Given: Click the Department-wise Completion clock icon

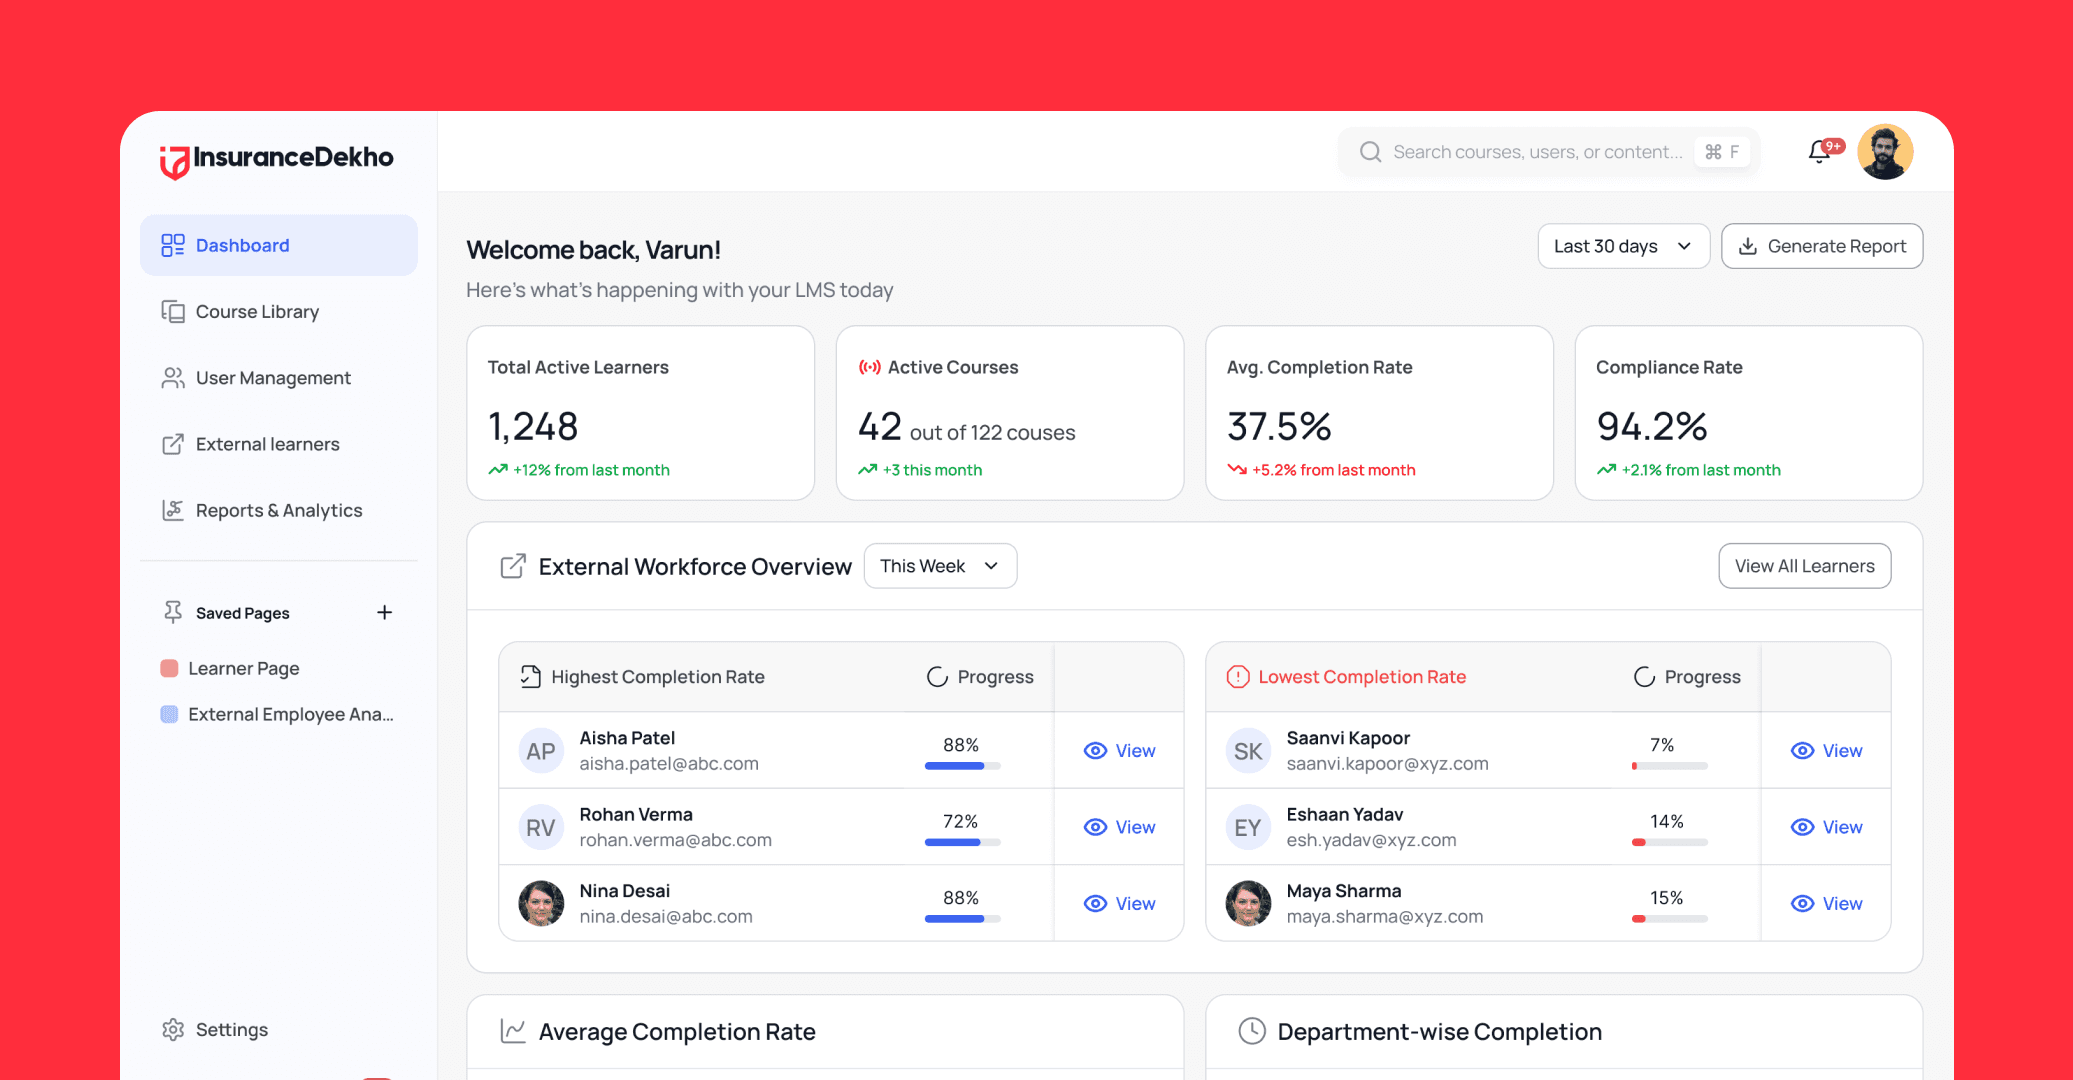Looking at the screenshot, I should click(x=1252, y=1031).
